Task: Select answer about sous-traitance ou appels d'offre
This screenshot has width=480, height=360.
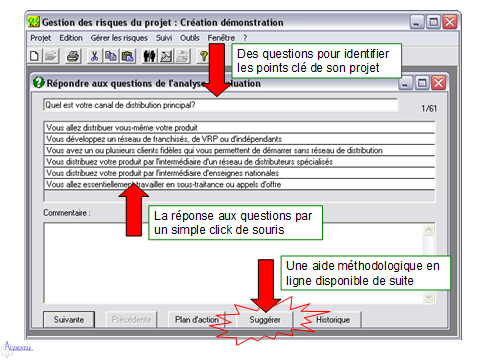Action: (x=239, y=184)
